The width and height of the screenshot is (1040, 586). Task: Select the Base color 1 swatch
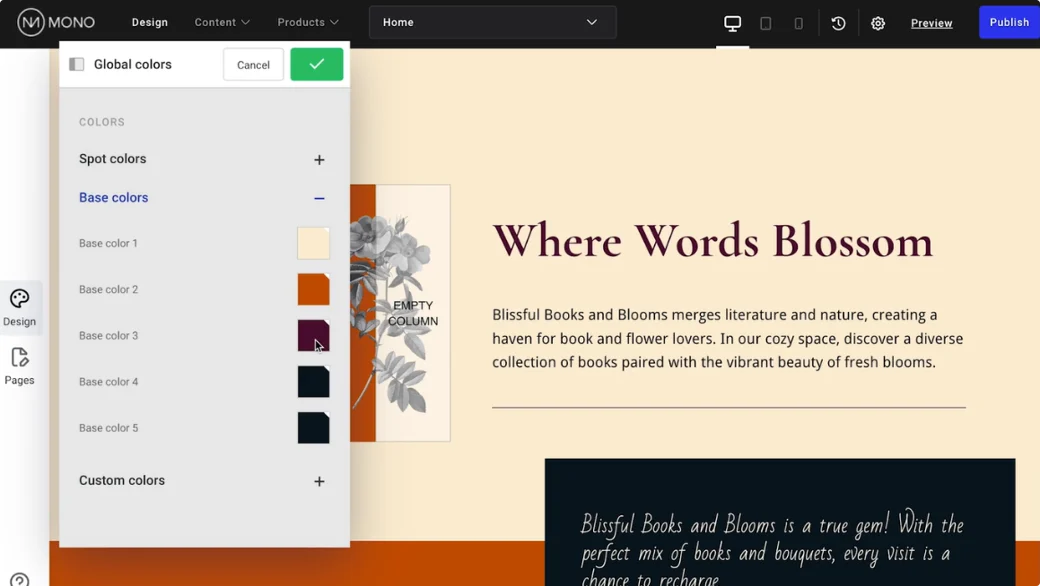coord(313,243)
